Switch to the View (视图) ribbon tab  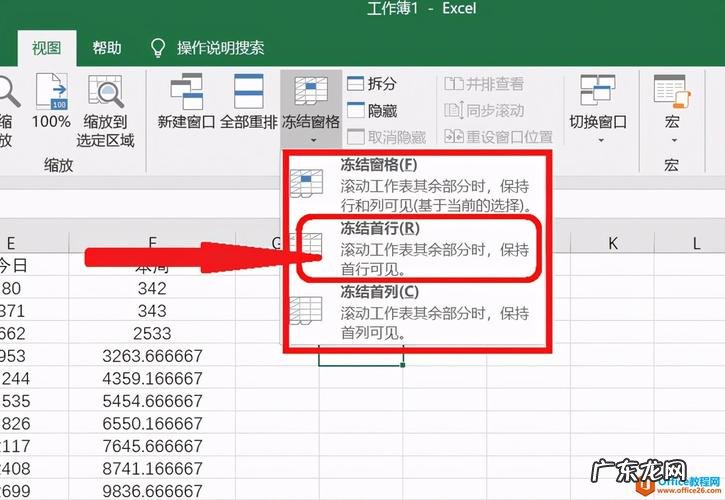46,47
